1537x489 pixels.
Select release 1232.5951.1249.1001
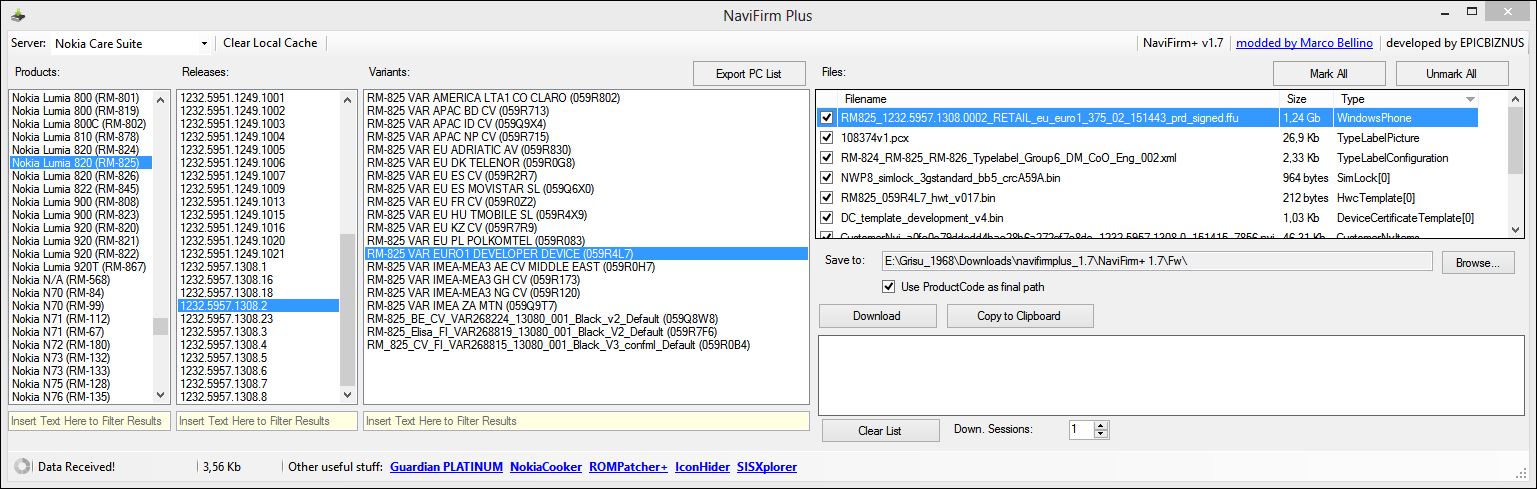point(232,98)
